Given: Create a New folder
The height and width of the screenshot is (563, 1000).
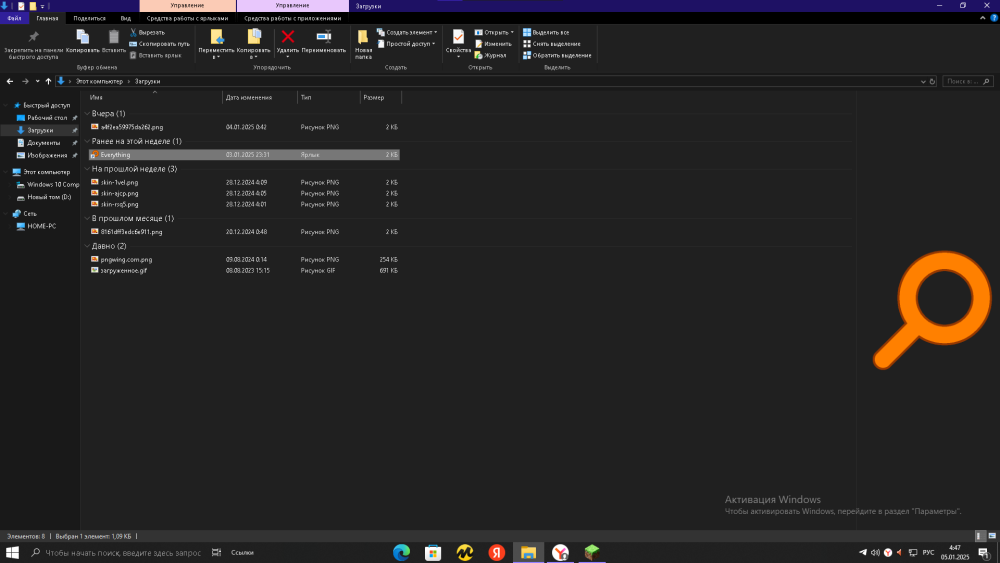Looking at the screenshot, I should click(x=363, y=44).
